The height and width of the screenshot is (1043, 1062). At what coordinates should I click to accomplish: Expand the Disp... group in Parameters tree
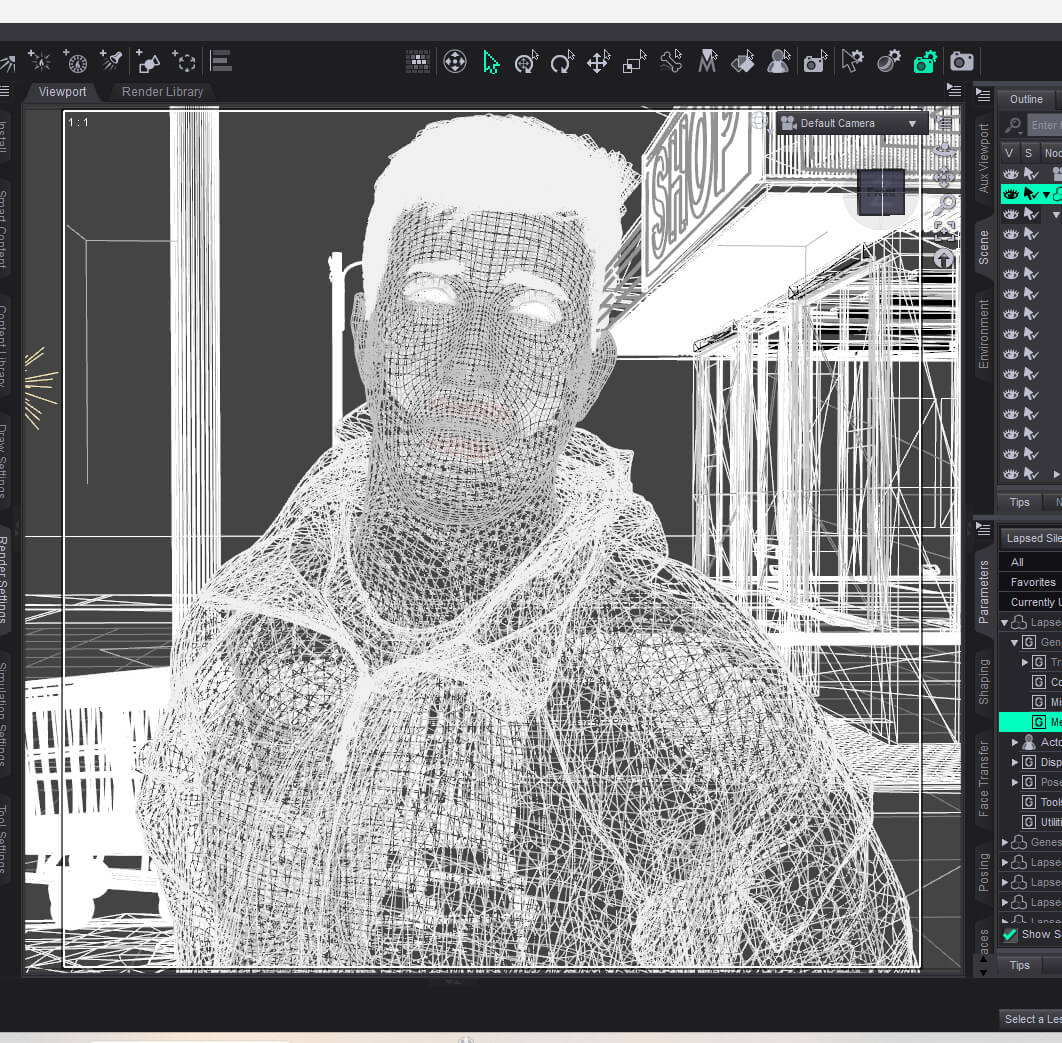point(1015,763)
